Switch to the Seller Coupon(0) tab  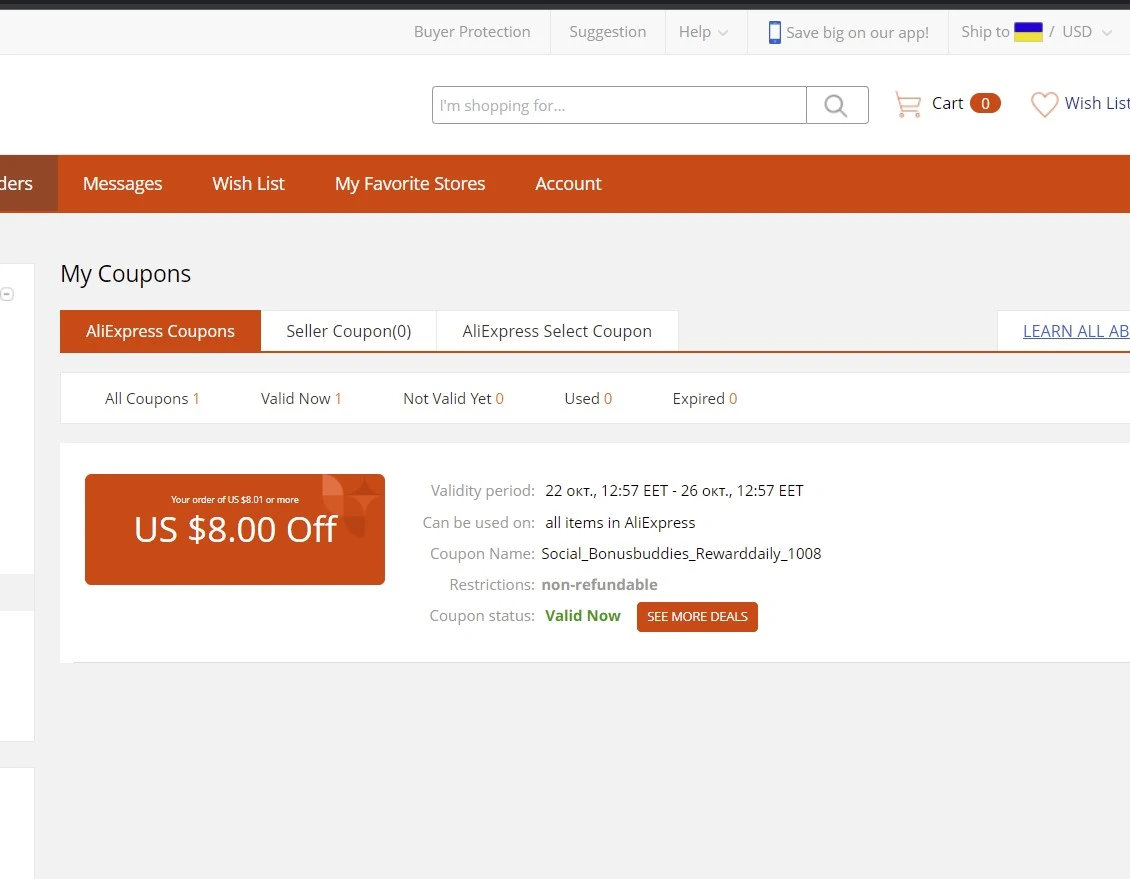pyautogui.click(x=349, y=331)
